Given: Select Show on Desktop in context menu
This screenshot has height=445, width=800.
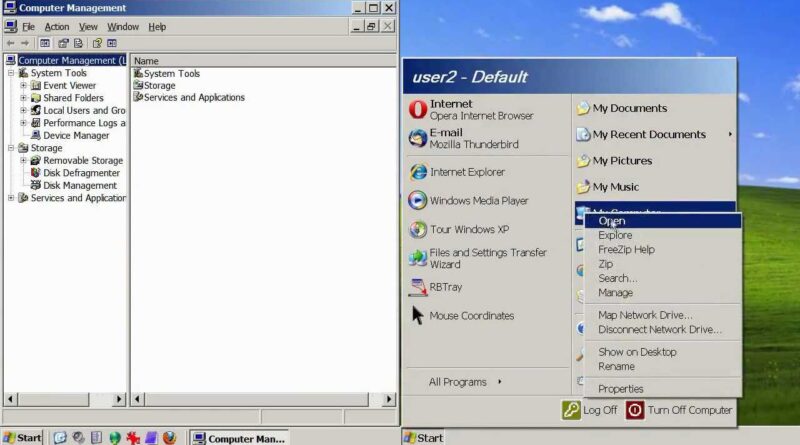Looking at the screenshot, I should [x=662, y=352].
